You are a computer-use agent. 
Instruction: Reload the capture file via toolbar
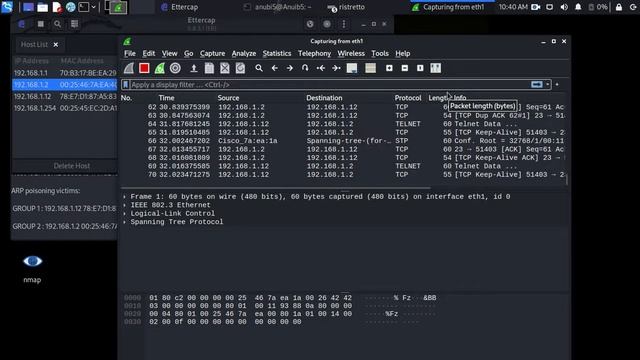[x=240, y=68]
